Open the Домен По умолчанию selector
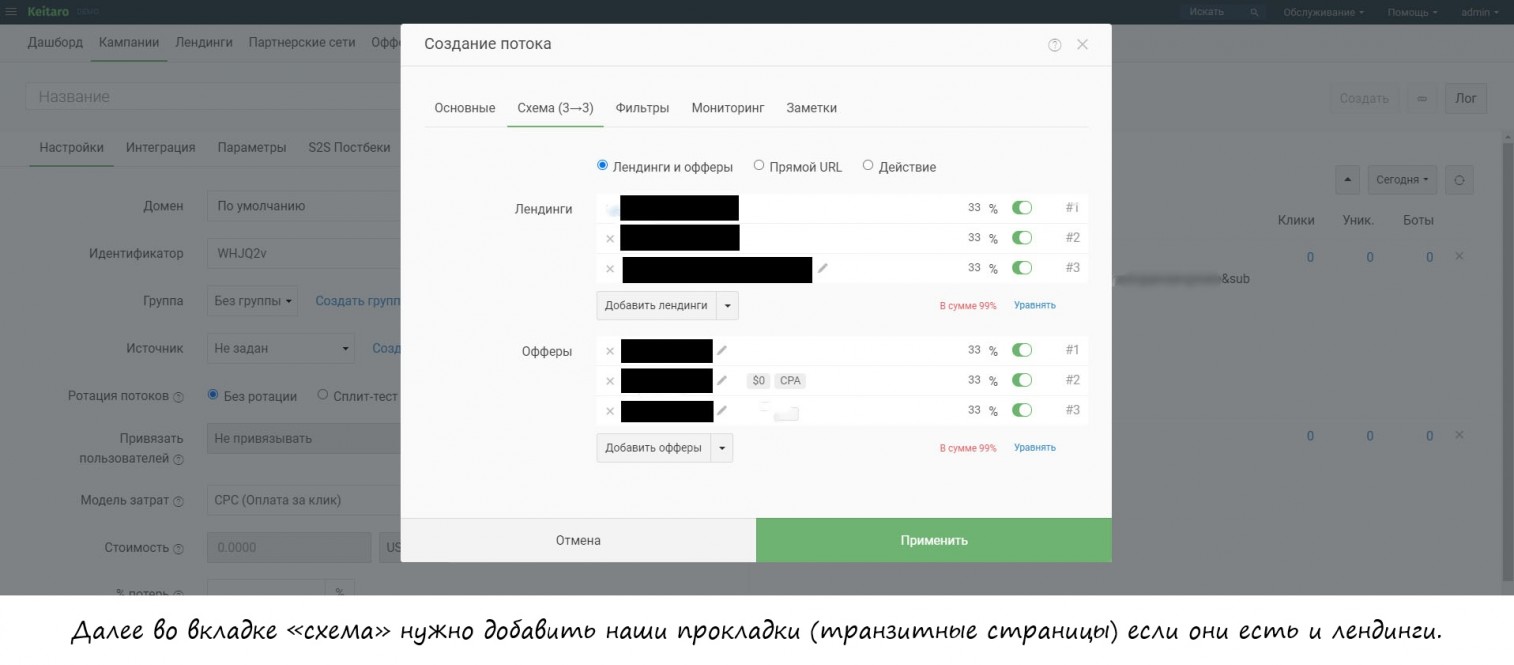This screenshot has width=1514, height=665. click(x=304, y=206)
